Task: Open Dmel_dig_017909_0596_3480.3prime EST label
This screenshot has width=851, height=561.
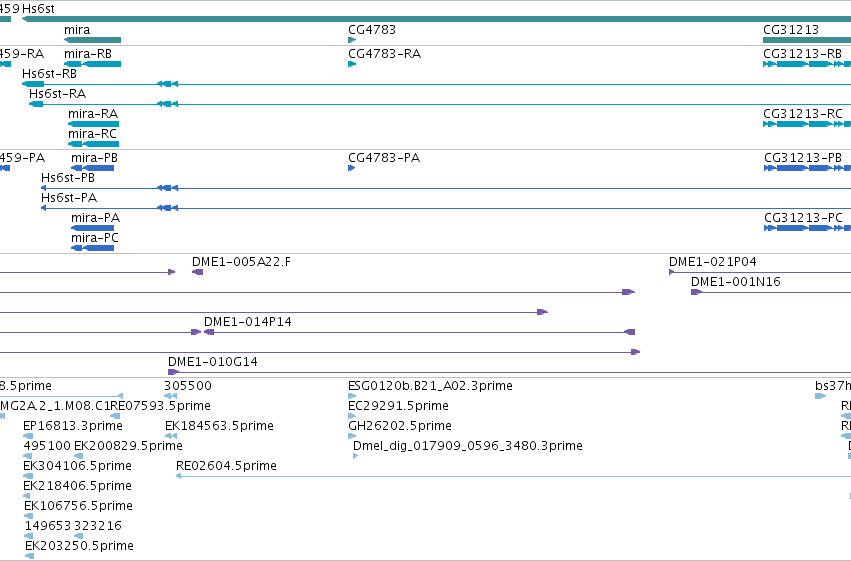Action: pyautogui.click(x=468, y=446)
